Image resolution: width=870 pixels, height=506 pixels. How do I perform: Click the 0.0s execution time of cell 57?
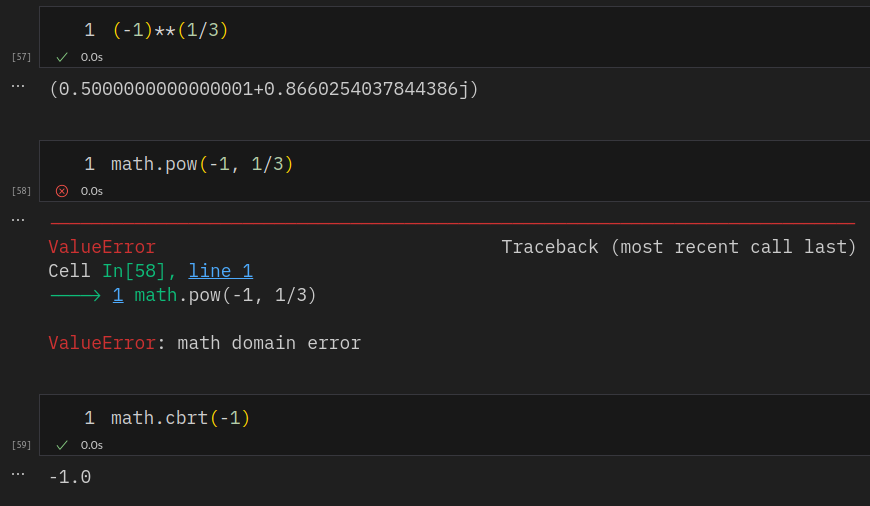tap(92, 57)
